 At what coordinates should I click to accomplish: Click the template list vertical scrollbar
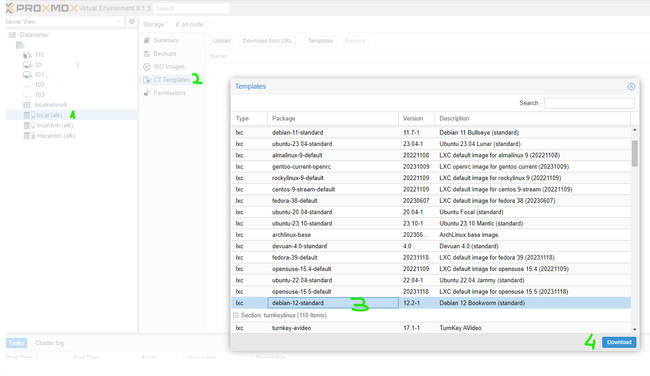click(x=634, y=153)
